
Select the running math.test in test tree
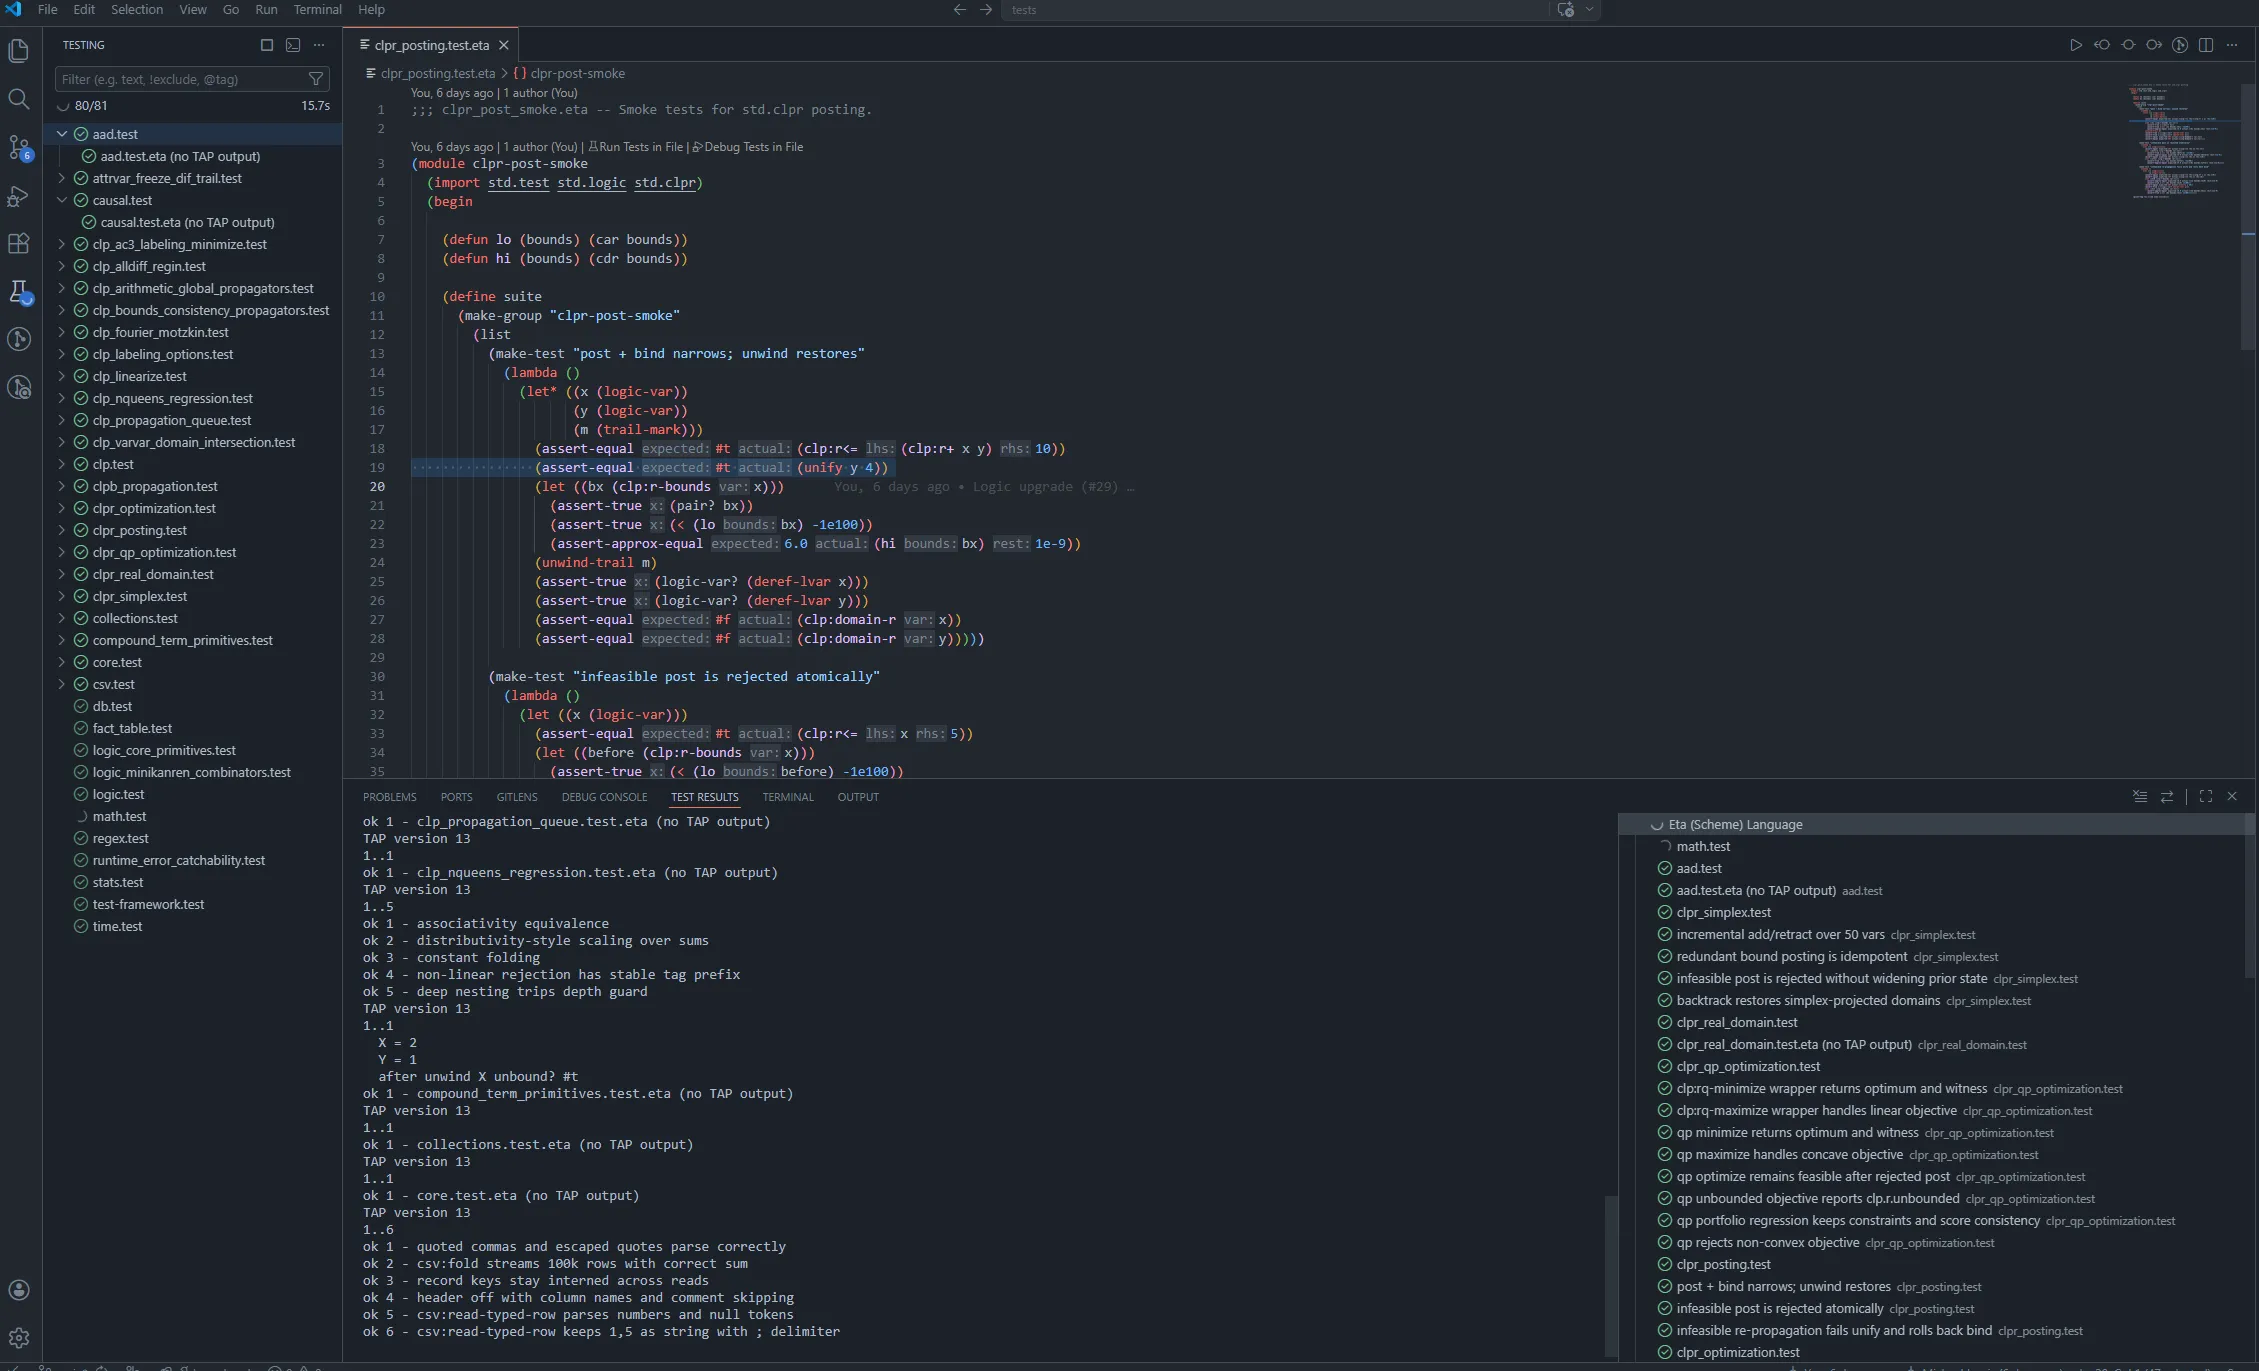[x=119, y=816]
